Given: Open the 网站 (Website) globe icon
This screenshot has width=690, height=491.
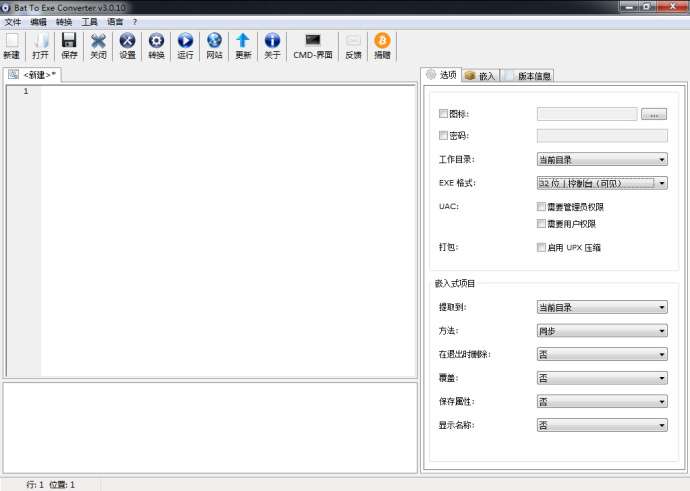Looking at the screenshot, I should 214,42.
